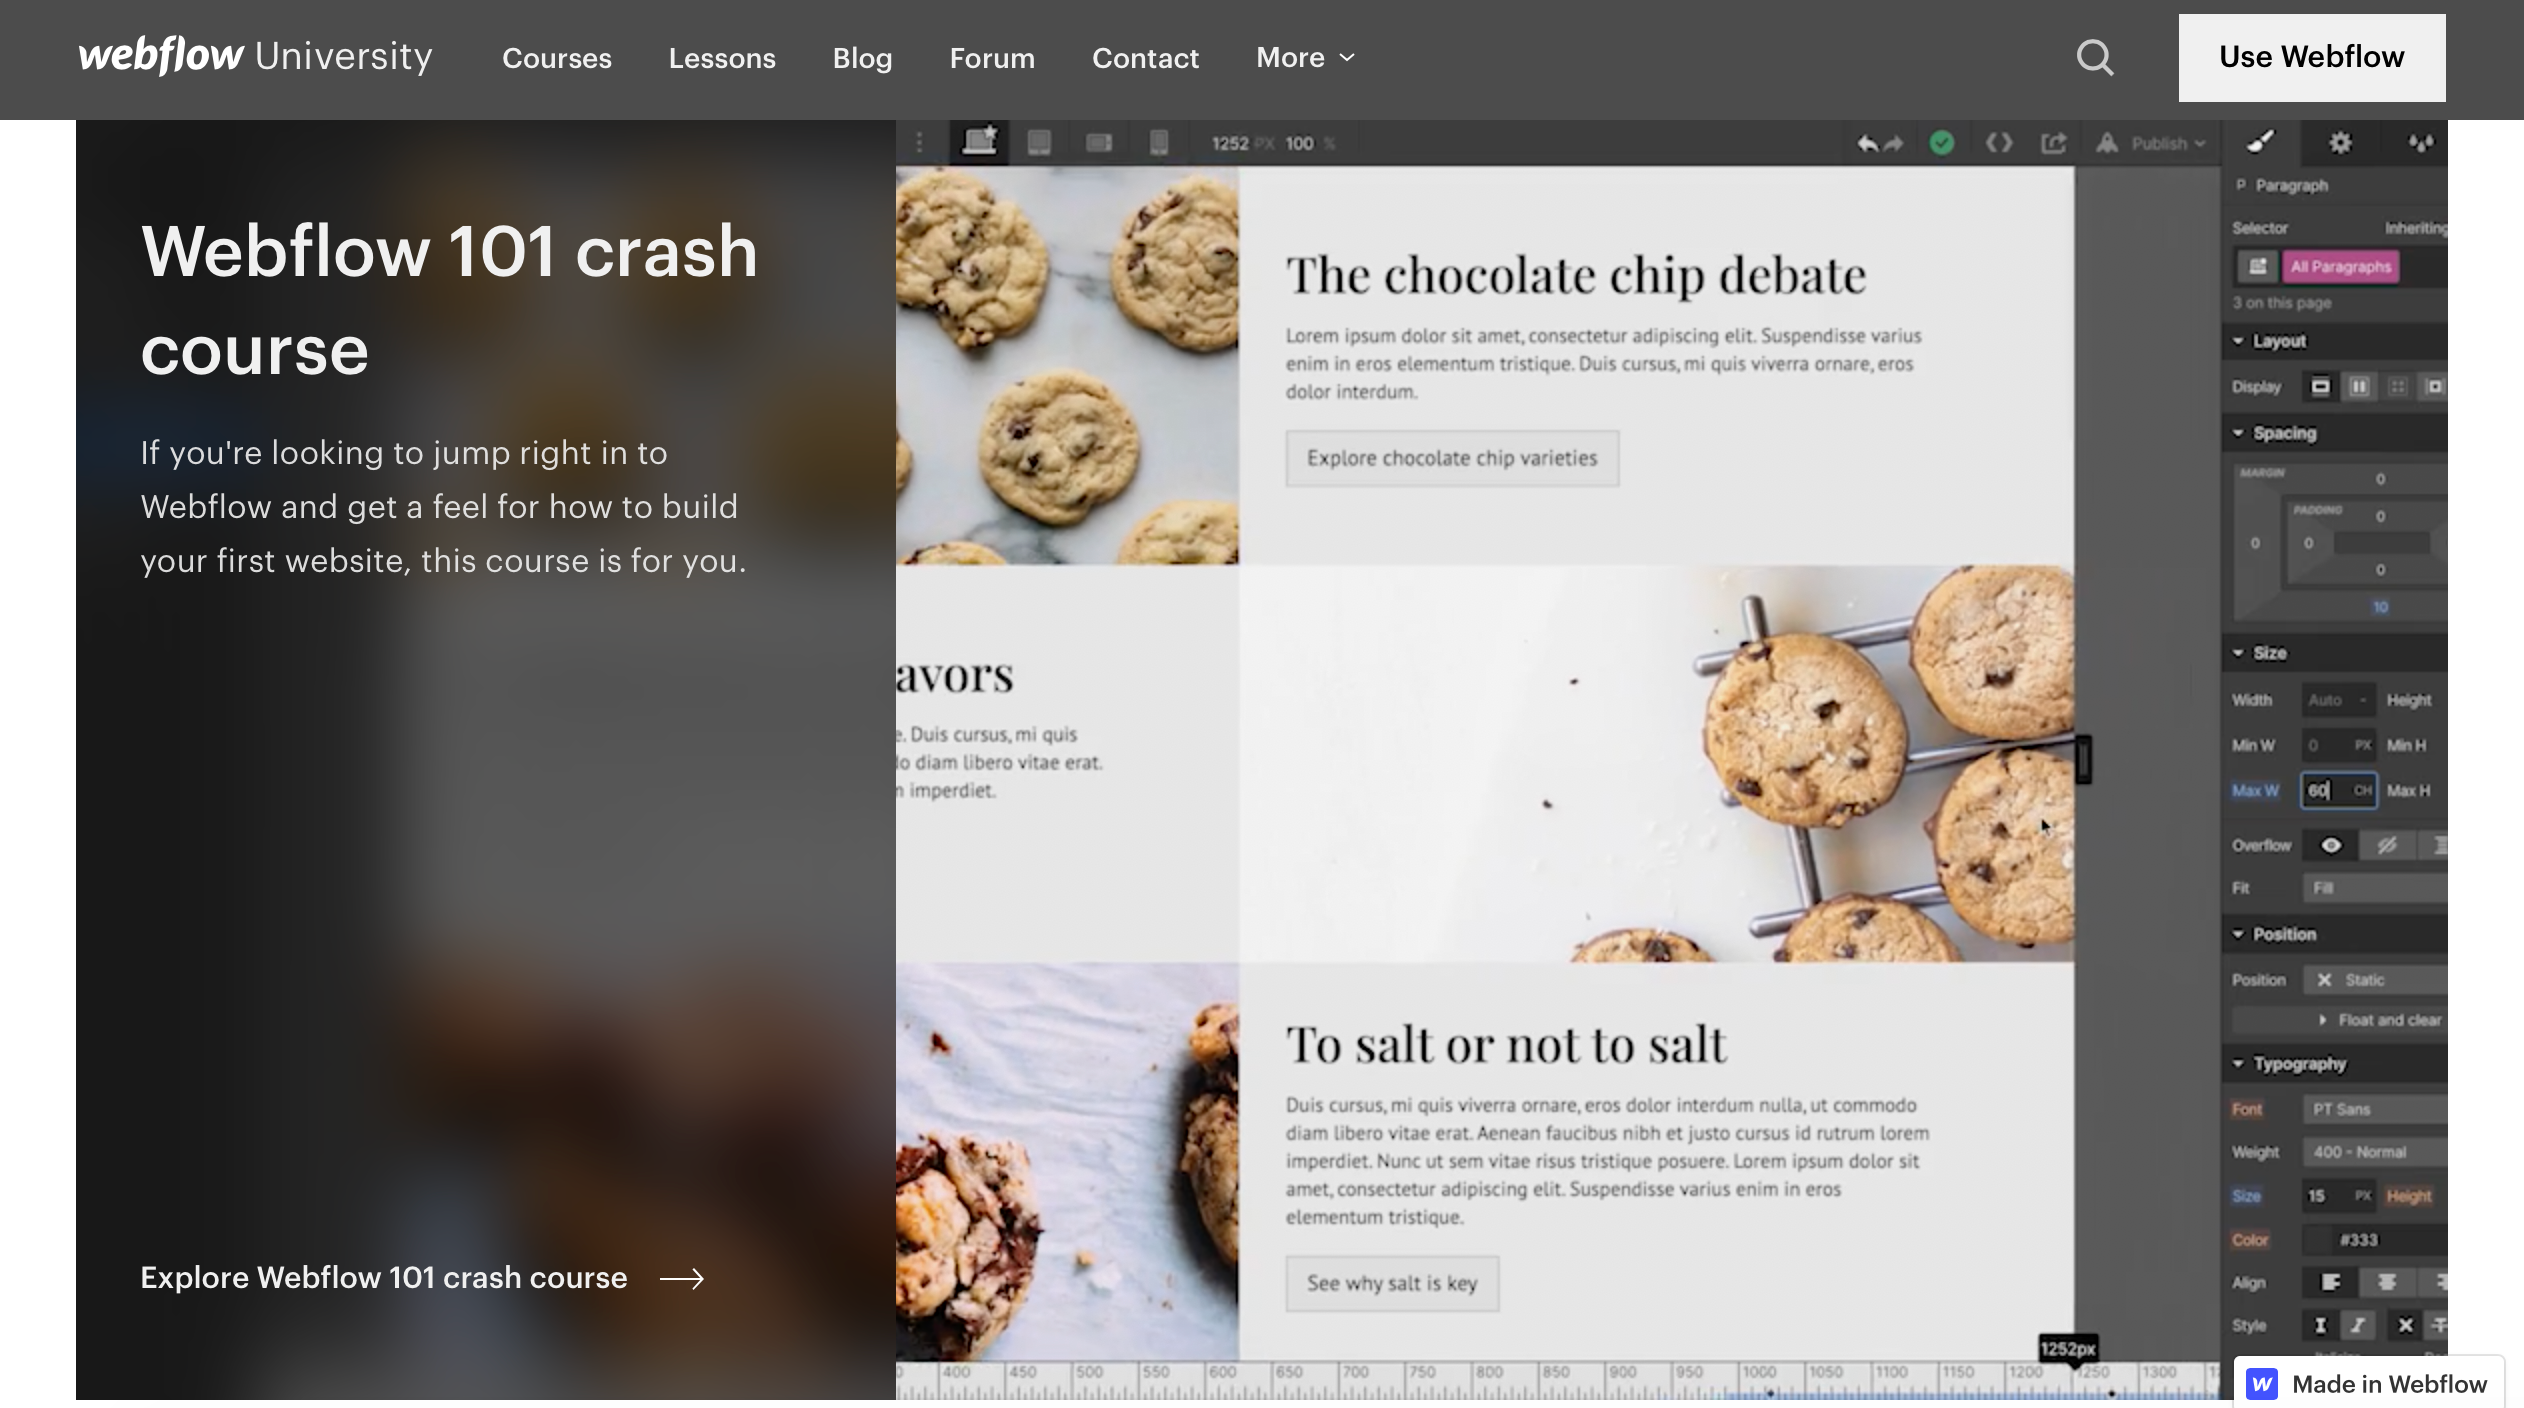Open the search magnifier in header
Image resolution: width=2524 pixels, height=1408 pixels.
pos(2095,58)
